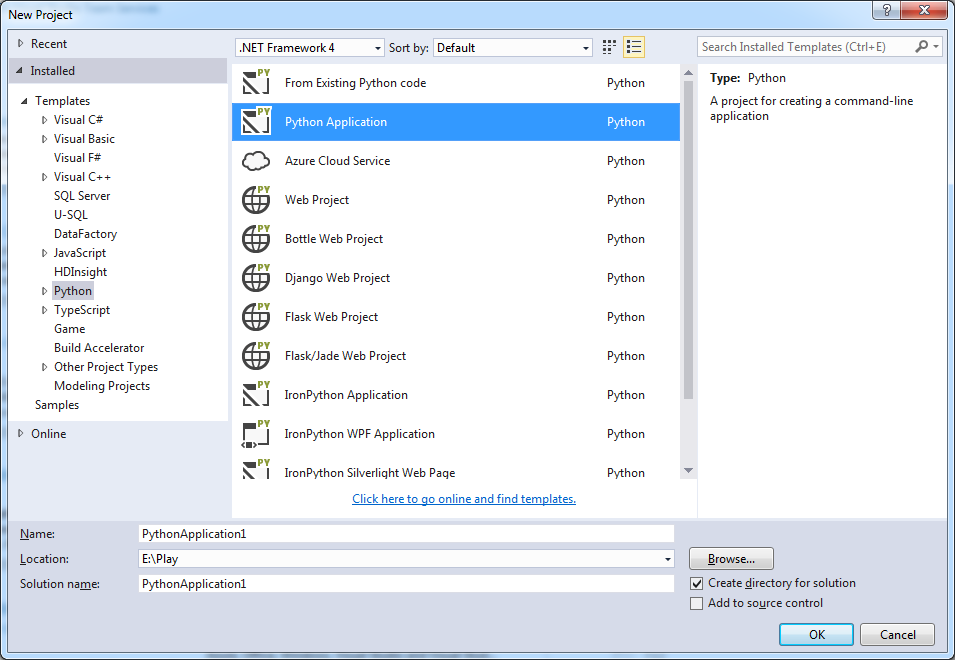Click the Azure Cloud Service cloud icon

pyautogui.click(x=256, y=161)
